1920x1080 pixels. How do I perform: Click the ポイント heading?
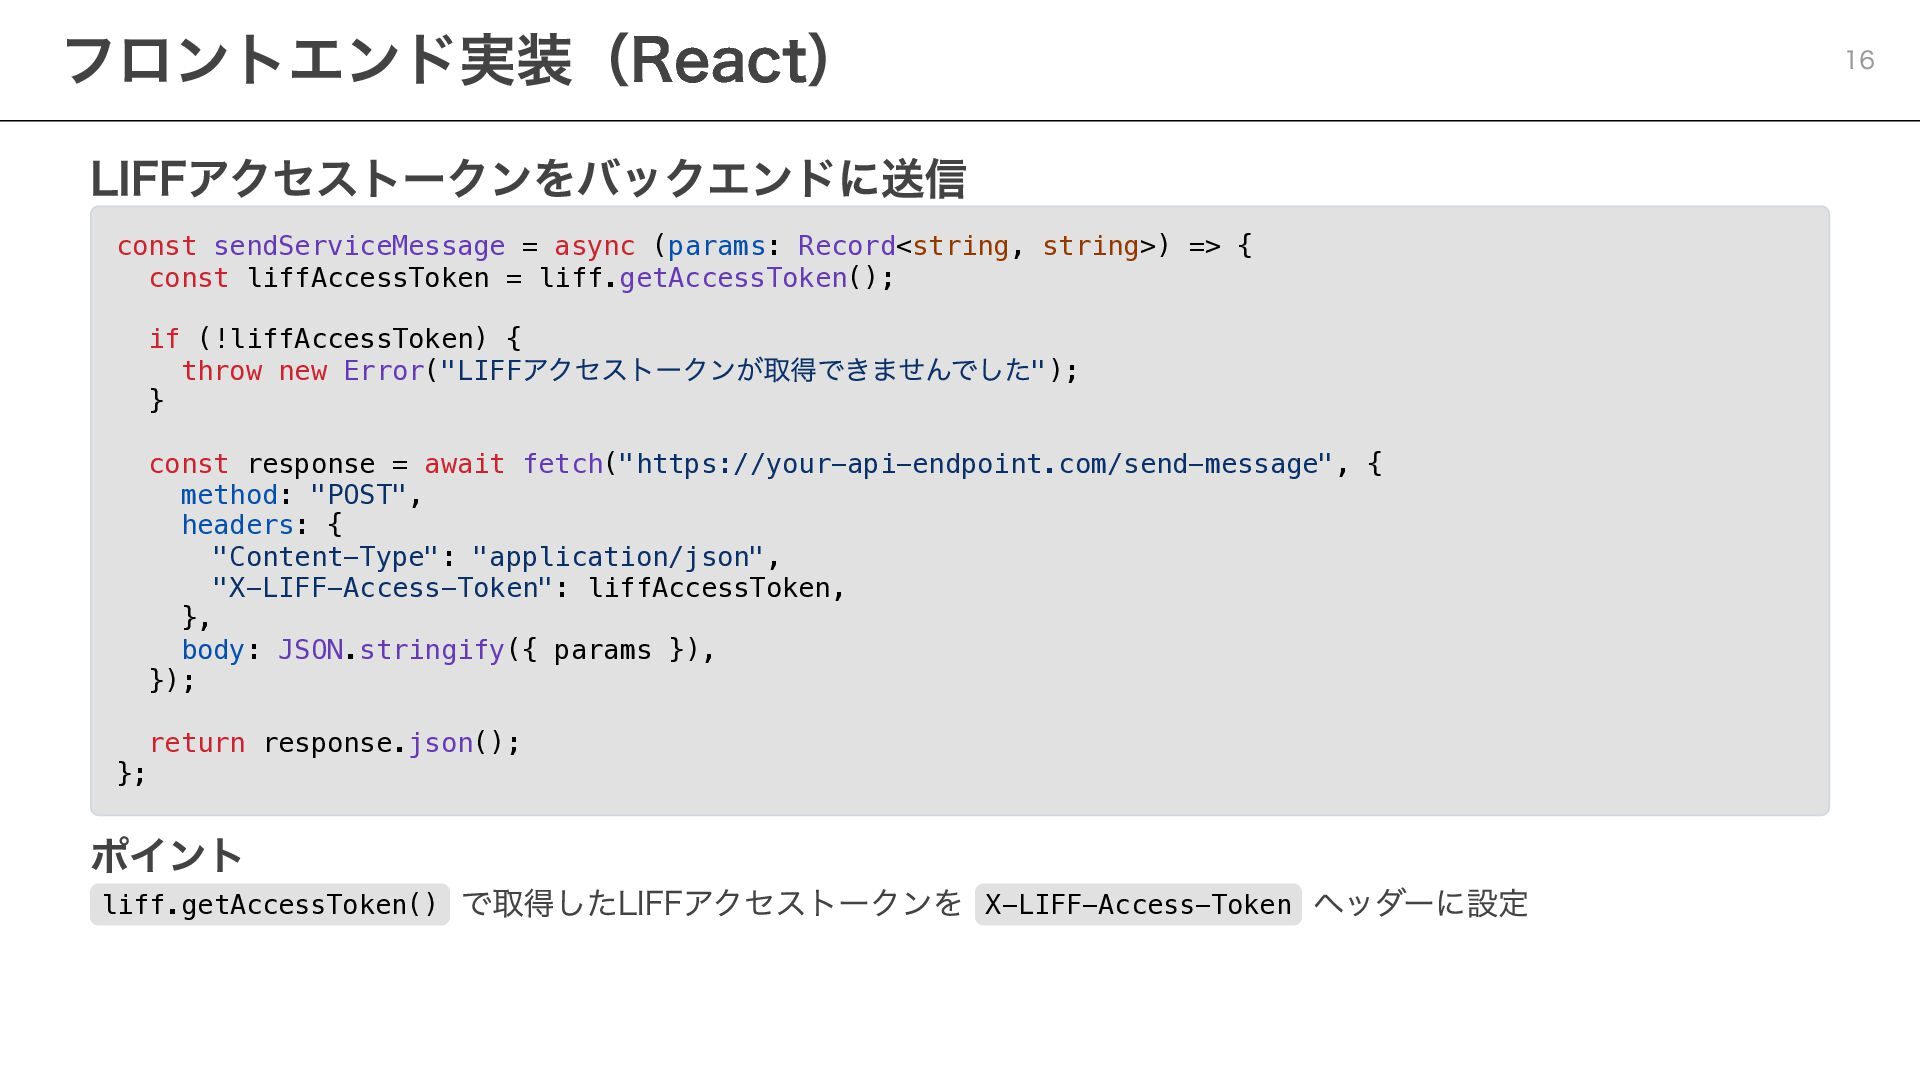166,856
